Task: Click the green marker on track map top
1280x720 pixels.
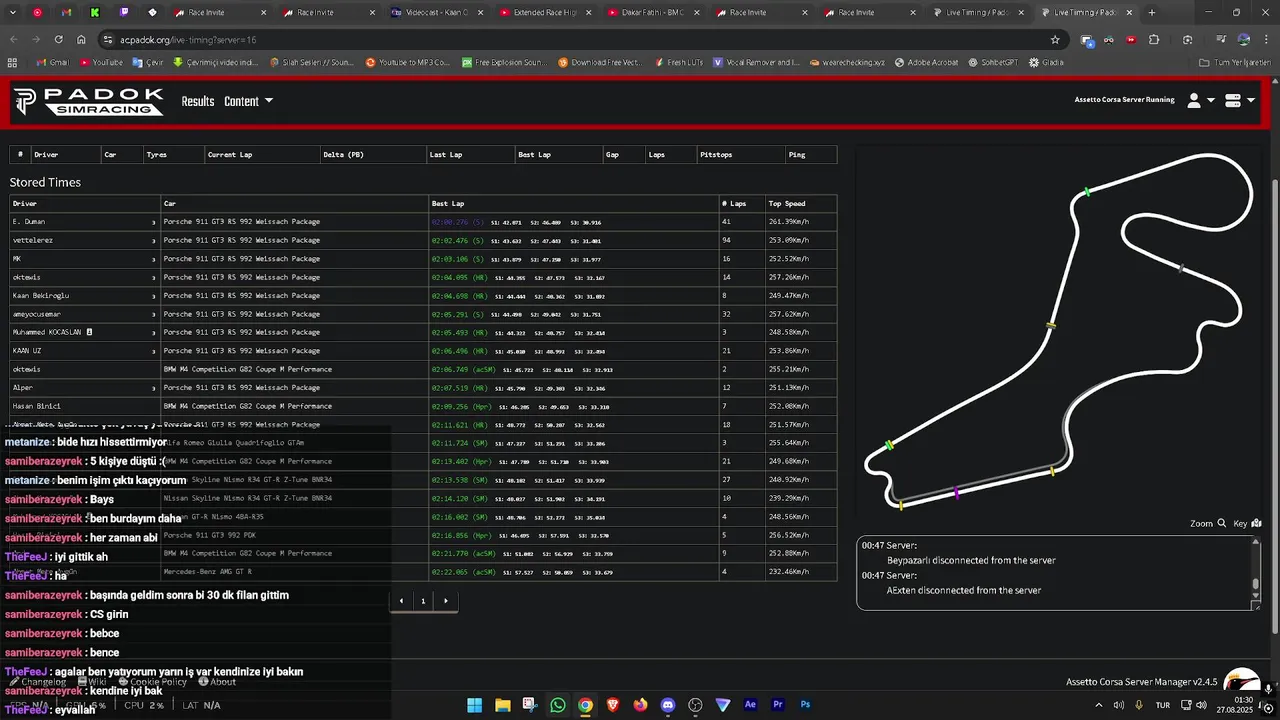Action: pyautogui.click(x=1087, y=191)
